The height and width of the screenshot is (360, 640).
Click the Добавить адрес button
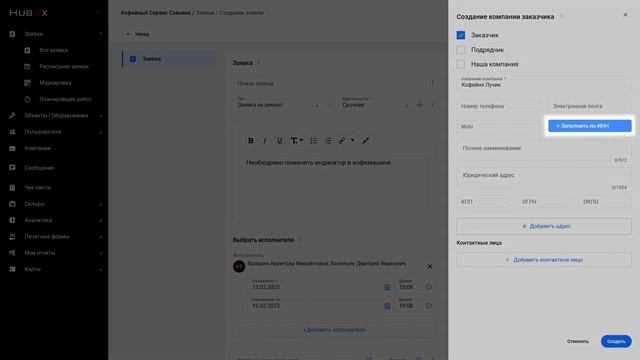tap(544, 226)
